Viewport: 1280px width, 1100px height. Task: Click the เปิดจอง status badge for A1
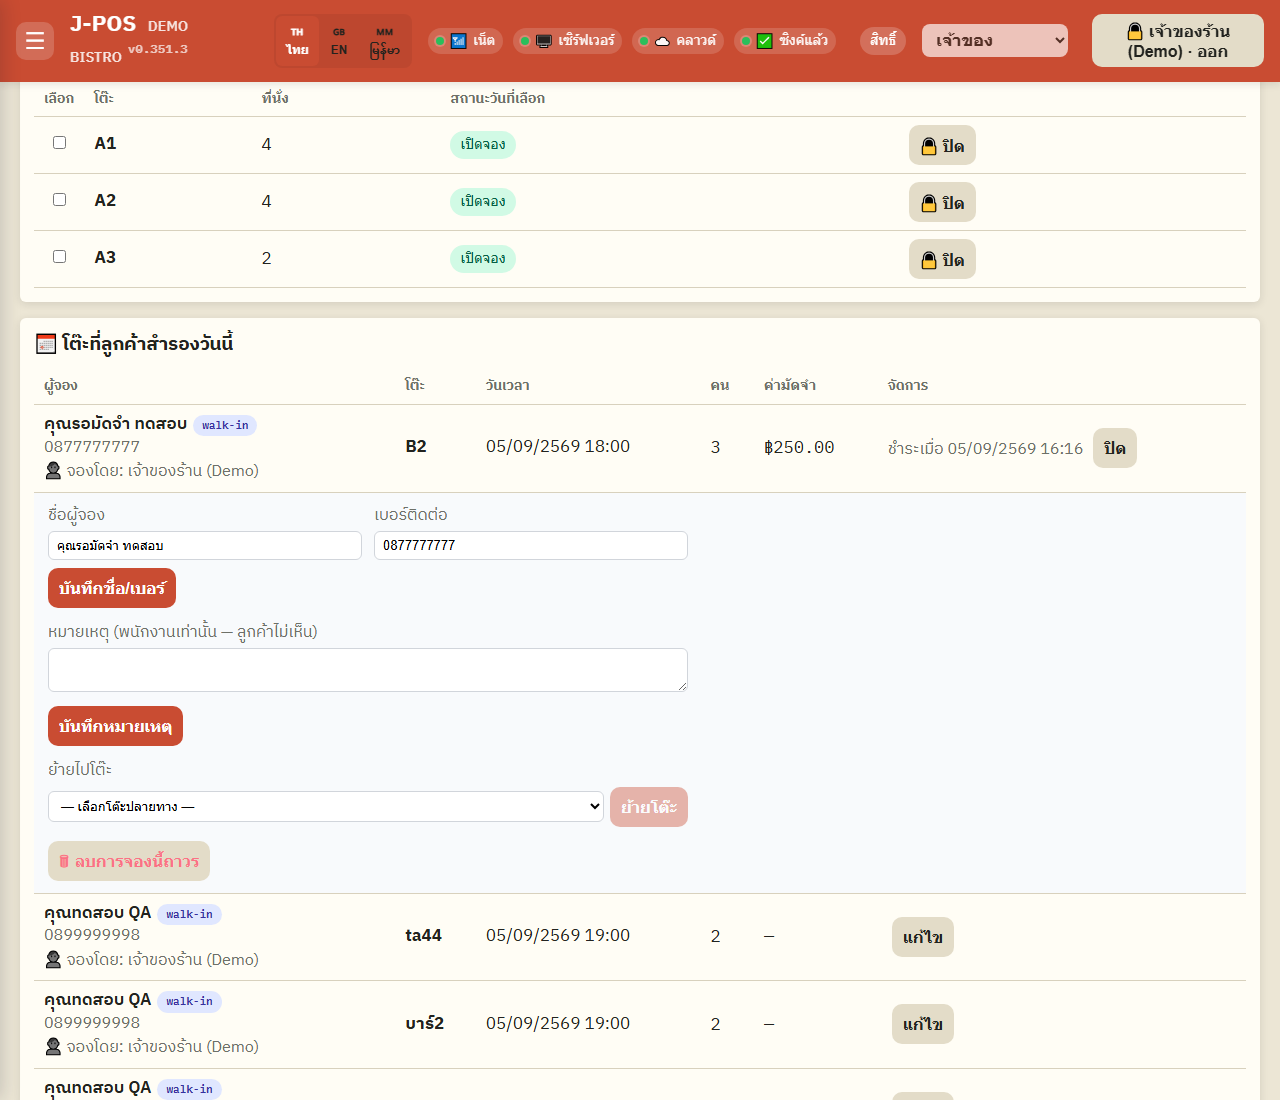coord(483,145)
